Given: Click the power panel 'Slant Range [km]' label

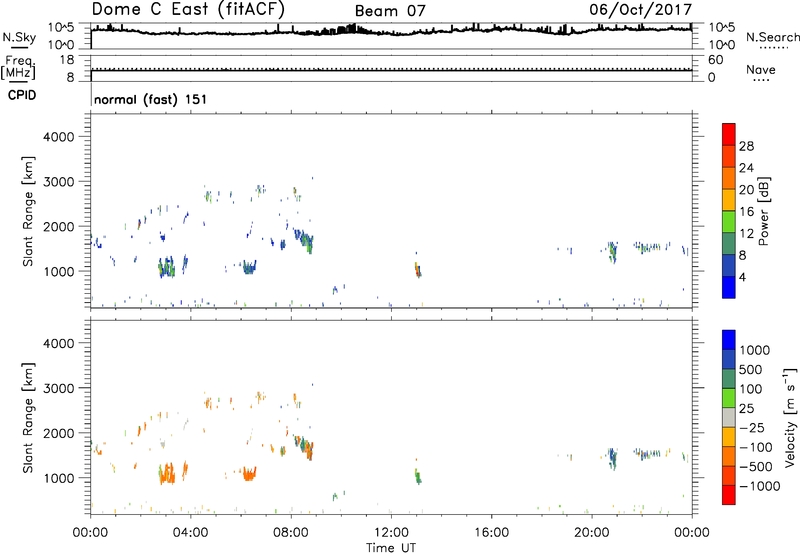Looking at the screenshot, I should pos(28,211).
